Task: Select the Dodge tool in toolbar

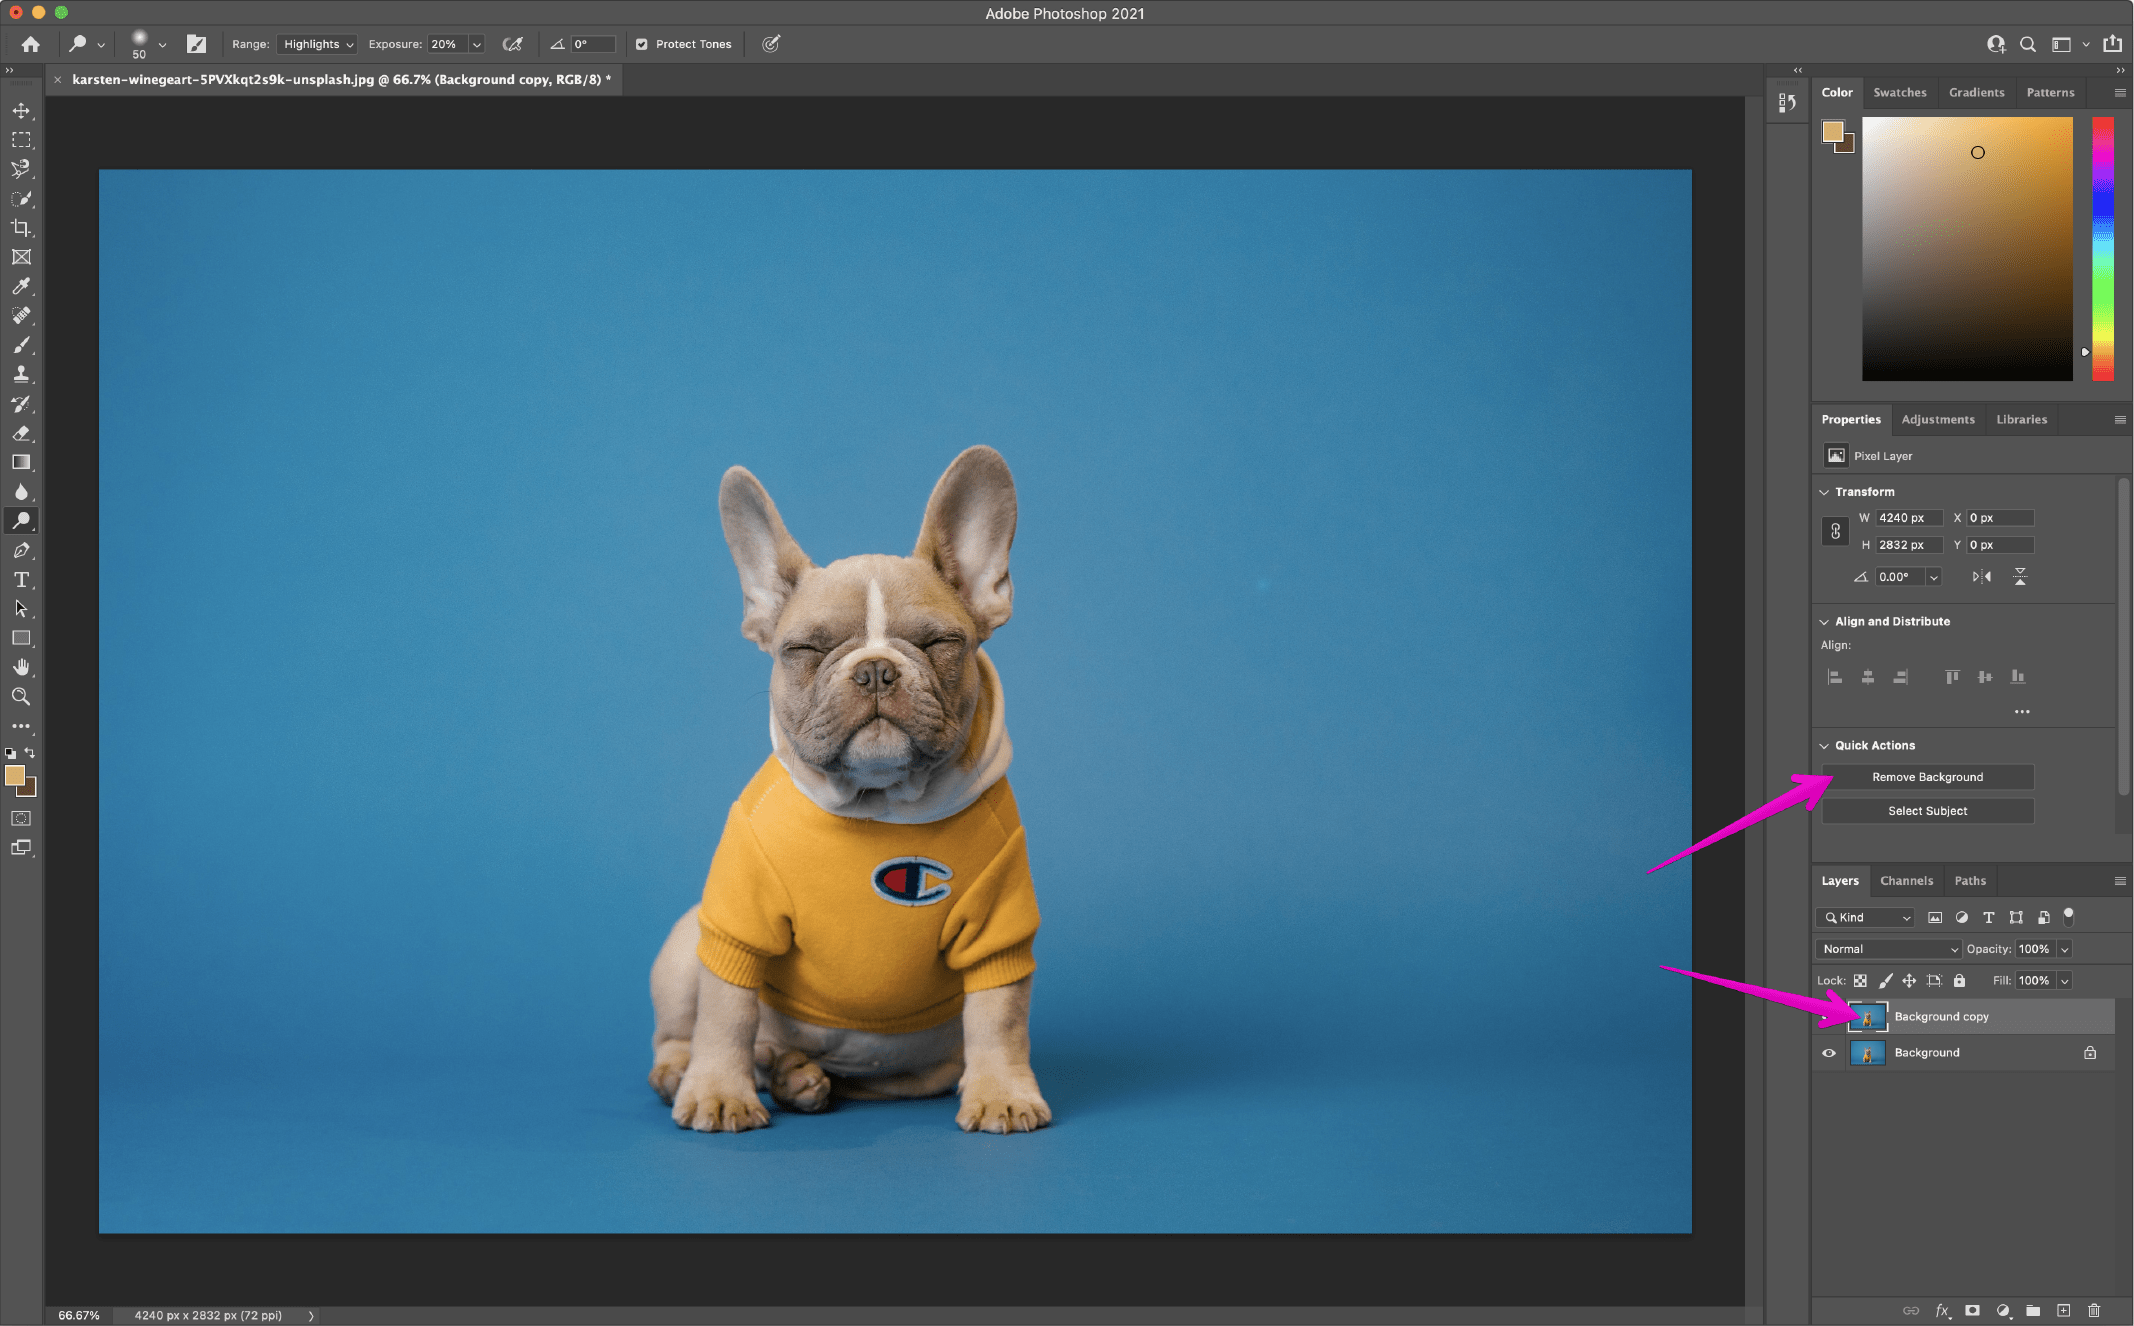Action: click(21, 521)
